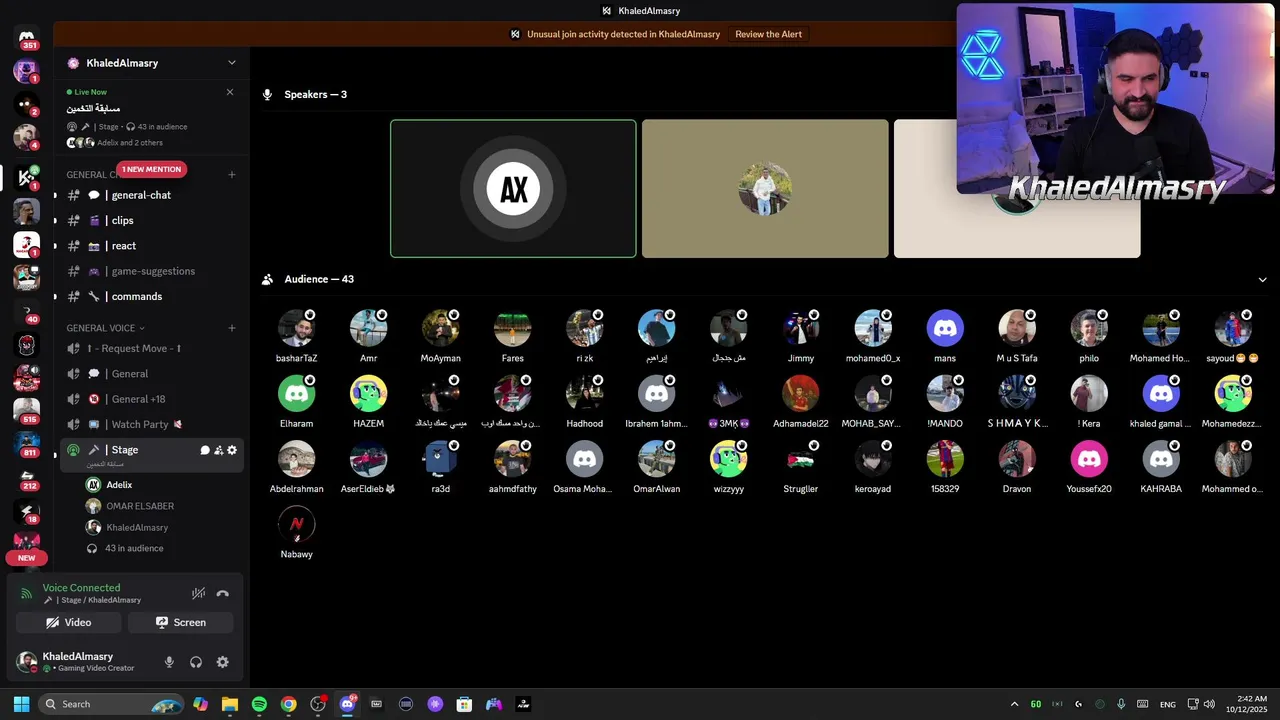Disconnect from voice using hang-up icon

coord(222,593)
